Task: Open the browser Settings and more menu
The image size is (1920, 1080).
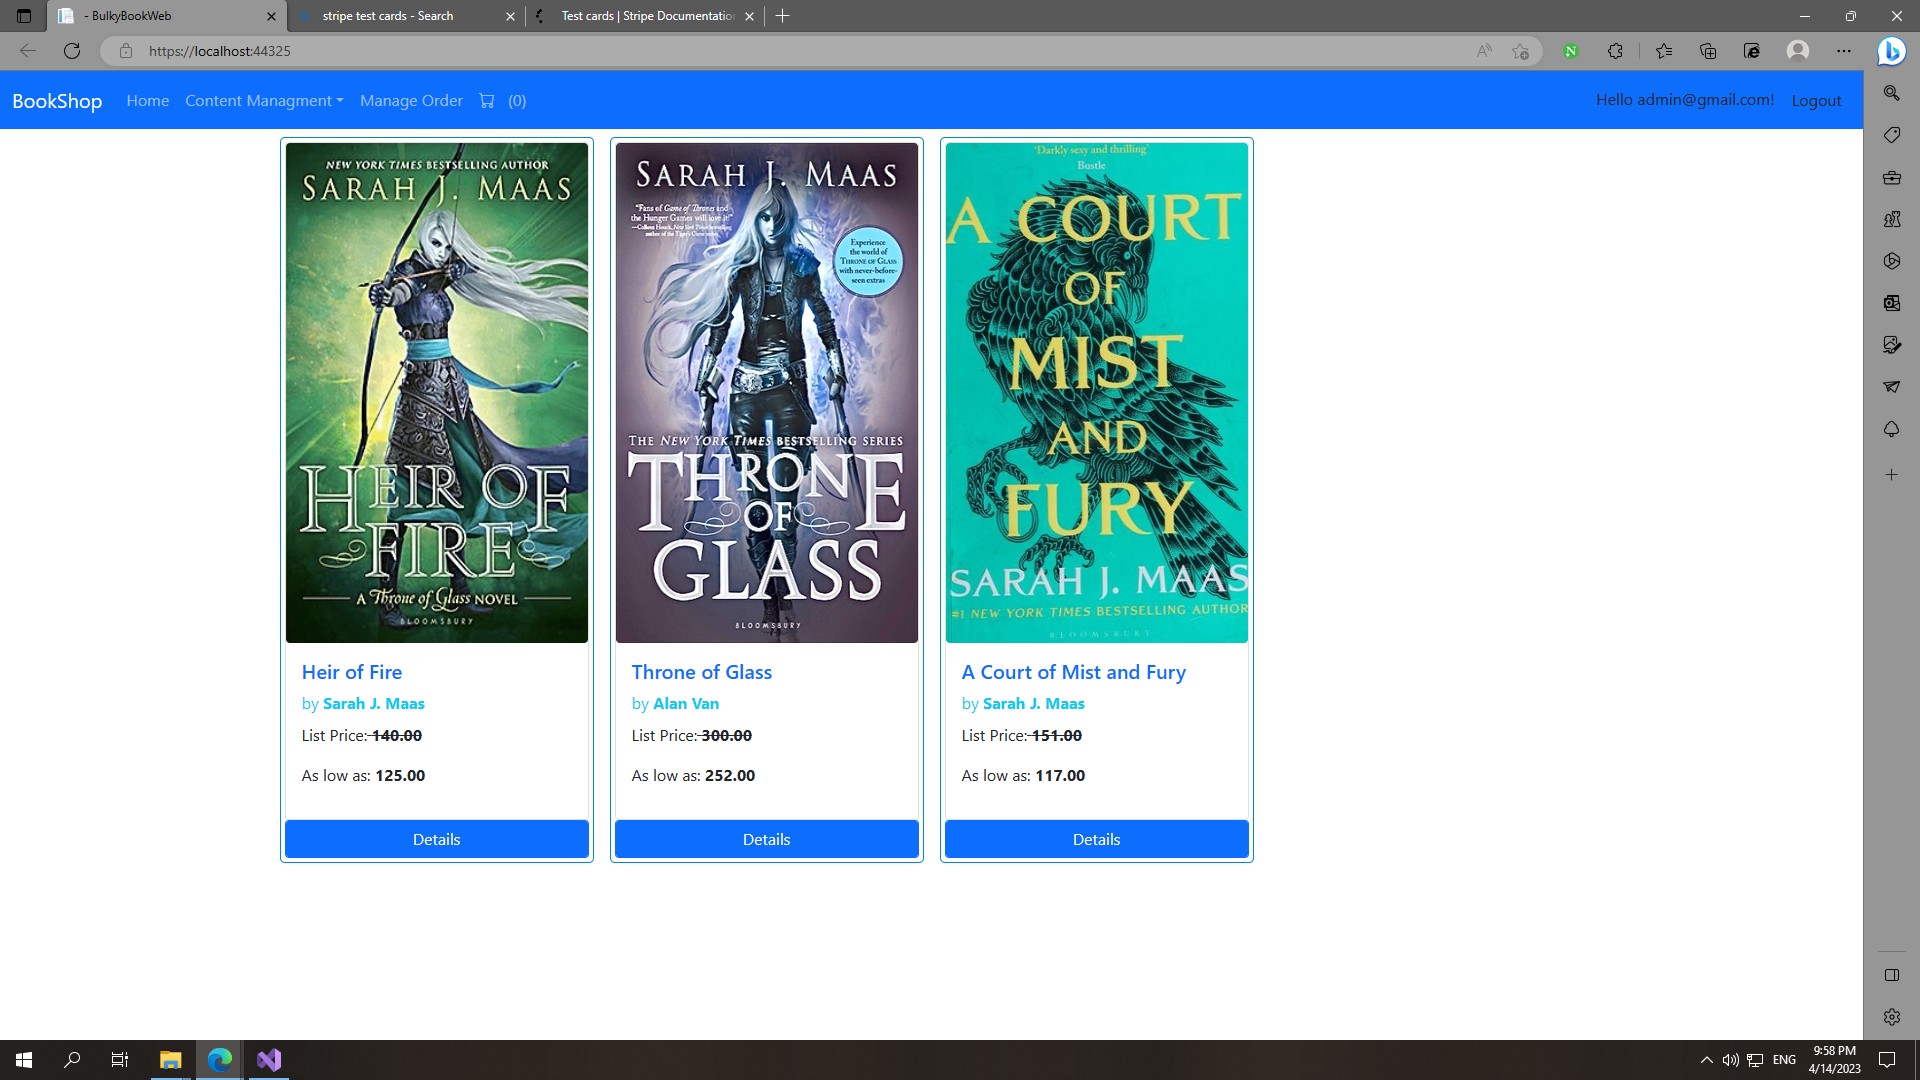Action: [x=1843, y=51]
